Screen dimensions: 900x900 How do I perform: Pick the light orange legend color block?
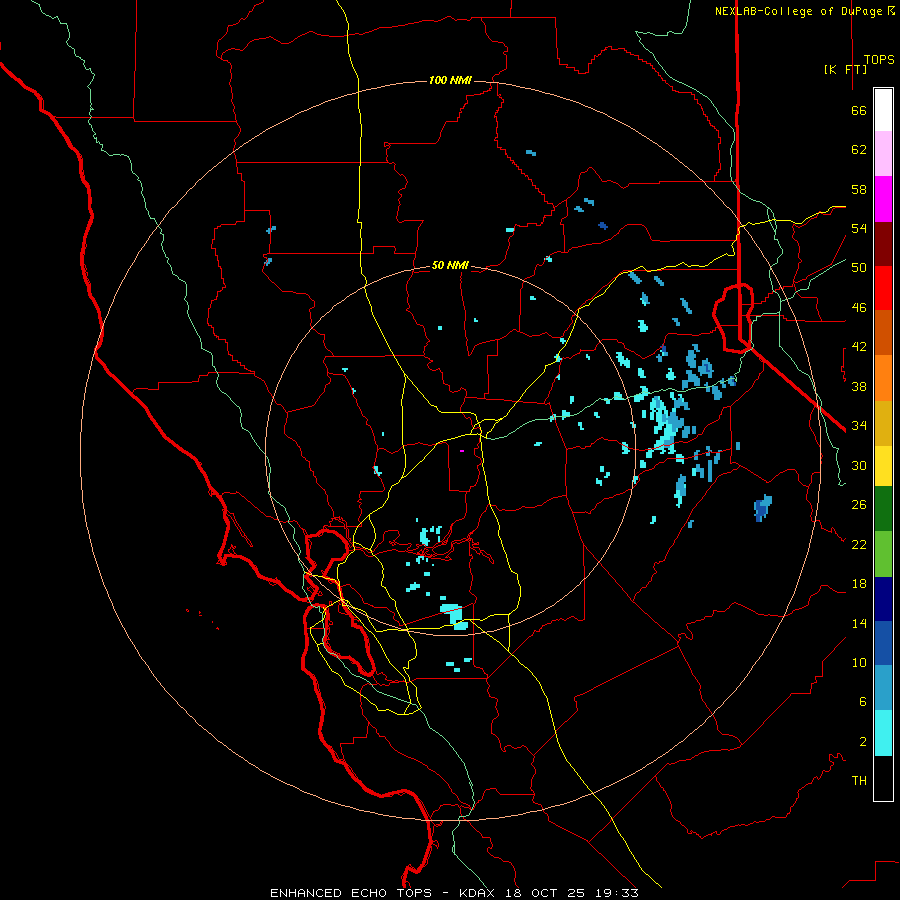click(883, 378)
